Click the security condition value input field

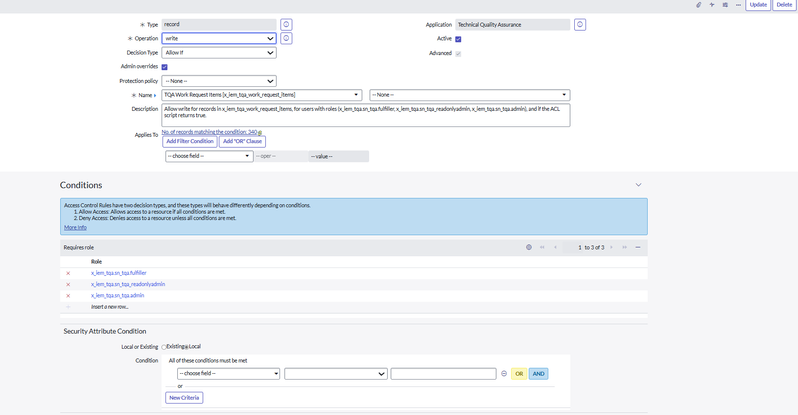click(443, 374)
